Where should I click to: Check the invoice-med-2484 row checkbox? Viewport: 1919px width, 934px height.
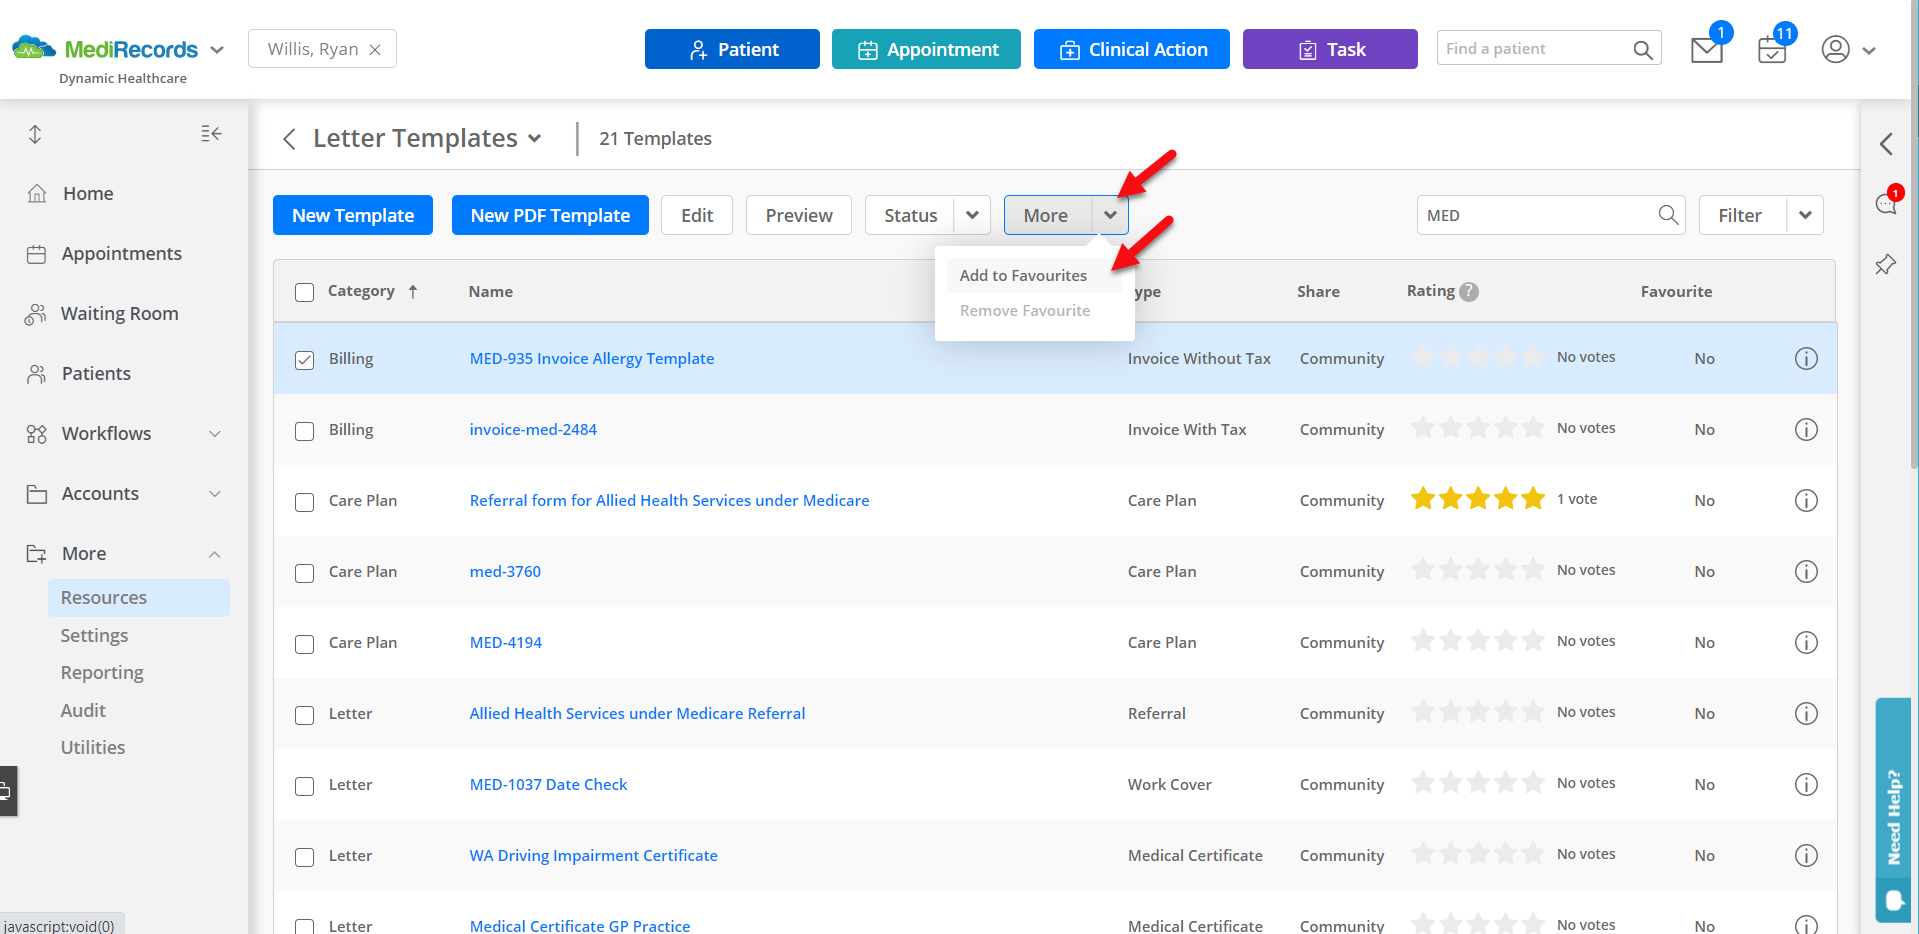click(x=305, y=431)
